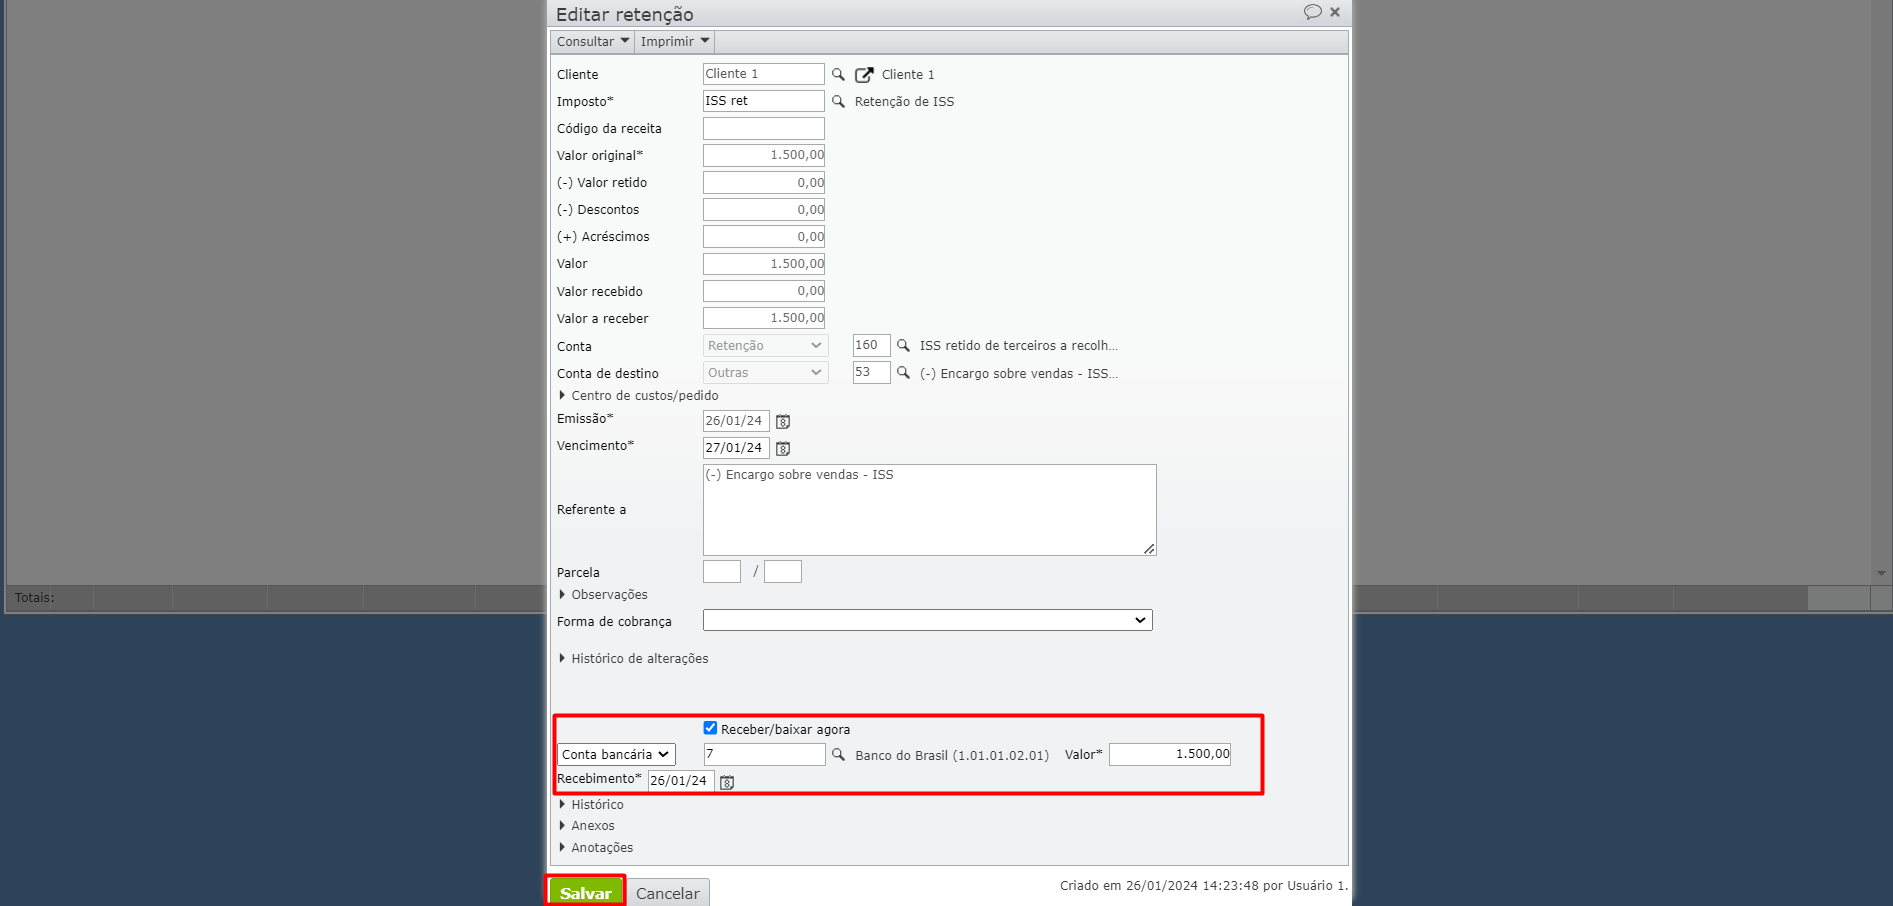Image resolution: width=1893 pixels, height=906 pixels.
Task: Click the scroll-down arrow in background window
Action: click(x=1881, y=574)
